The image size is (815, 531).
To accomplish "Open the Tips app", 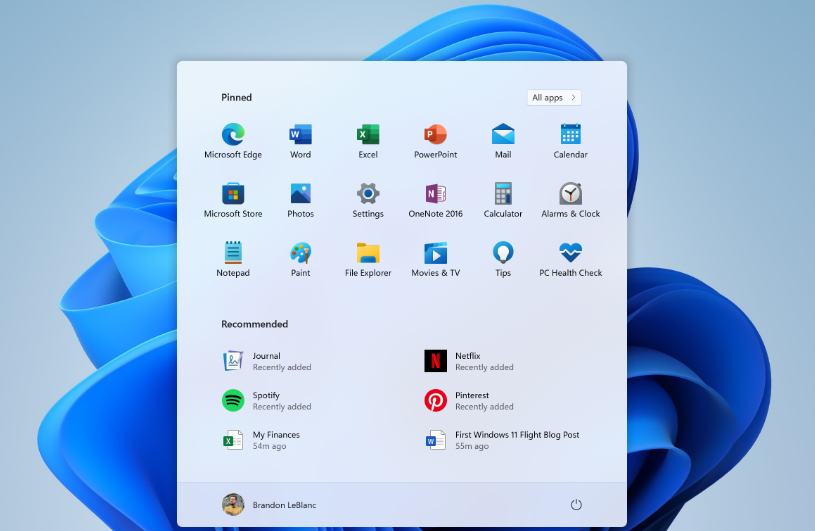I will click(503, 259).
